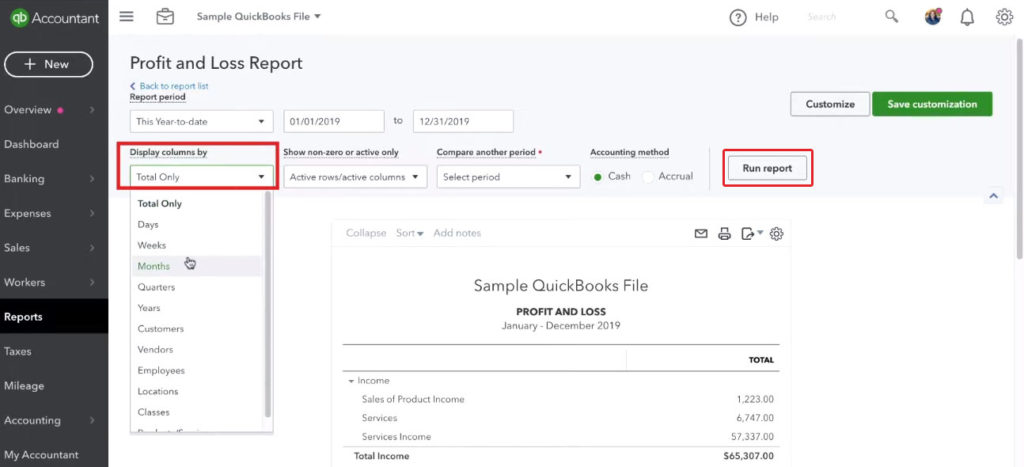Click the Services amount 6,747.00

click(755, 418)
